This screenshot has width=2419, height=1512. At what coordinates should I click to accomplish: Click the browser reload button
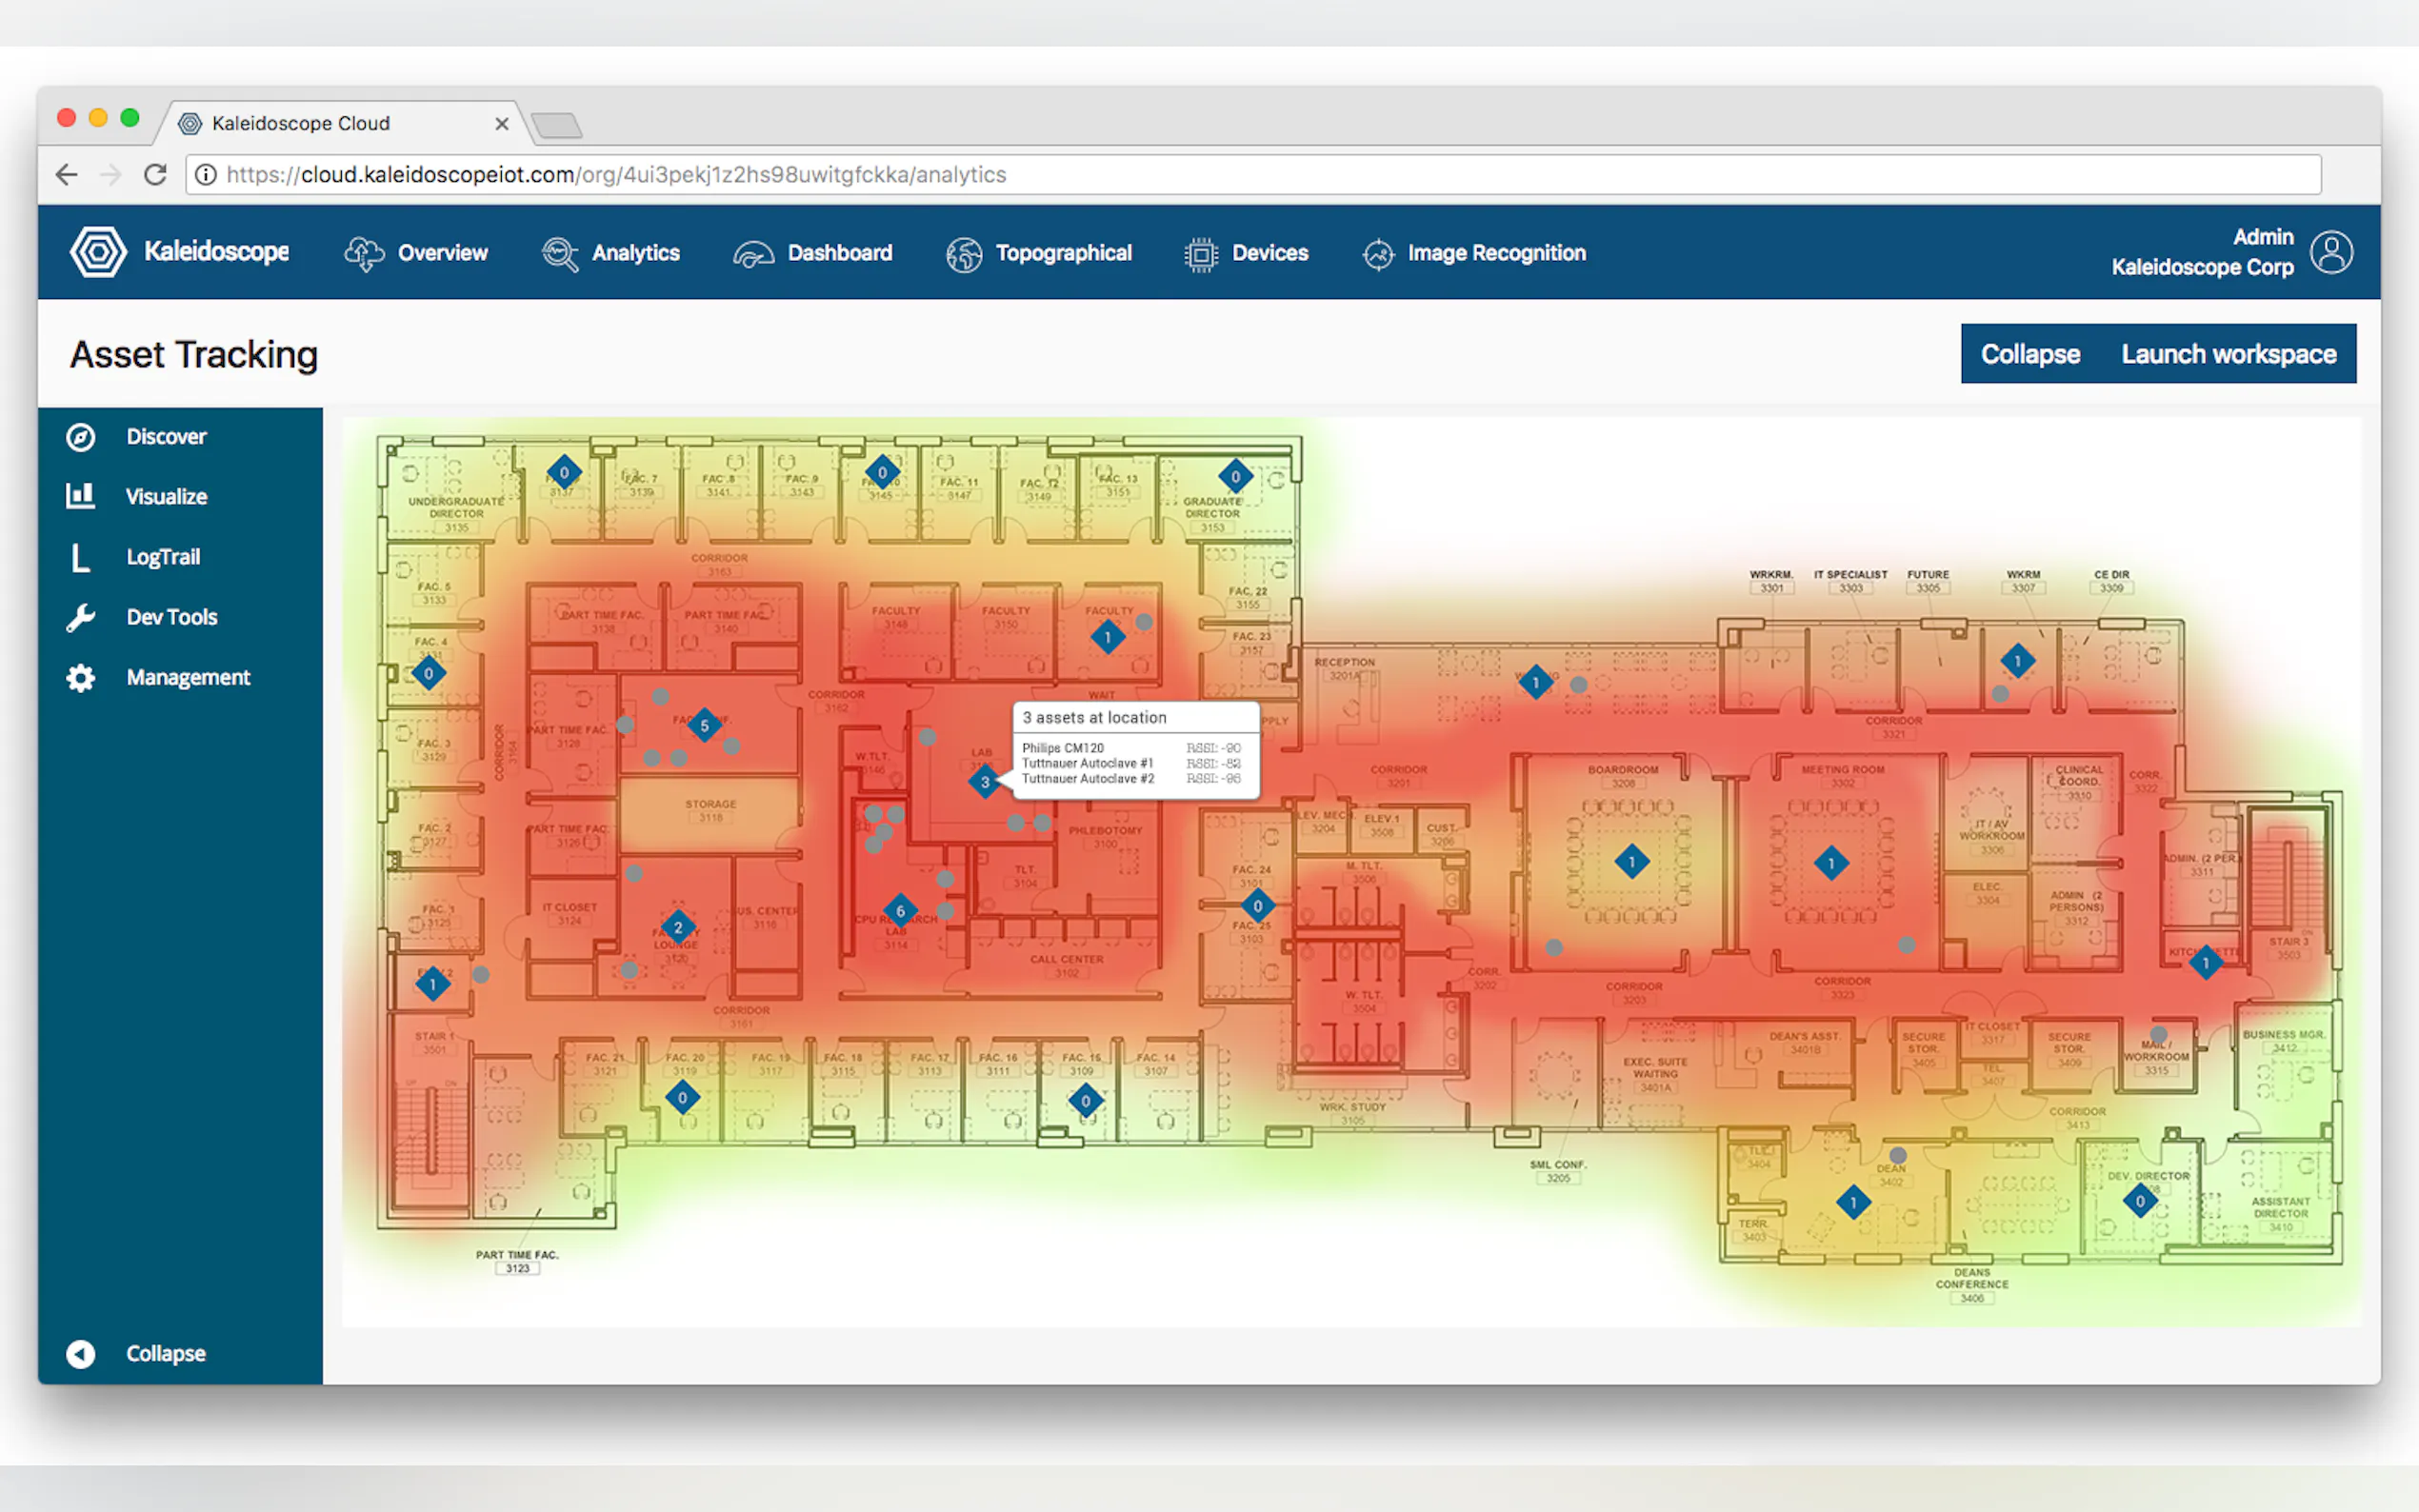click(155, 175)
